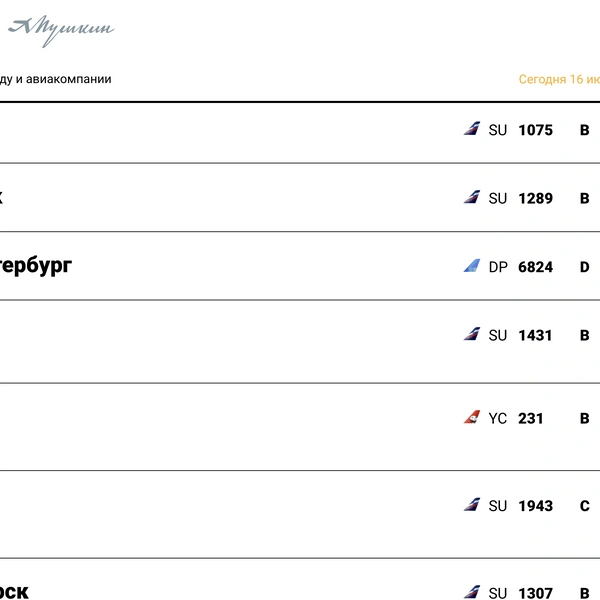Click terminal D label for flight 6824
The width and height of the screenshot is (600, 600).
(584, 267)
